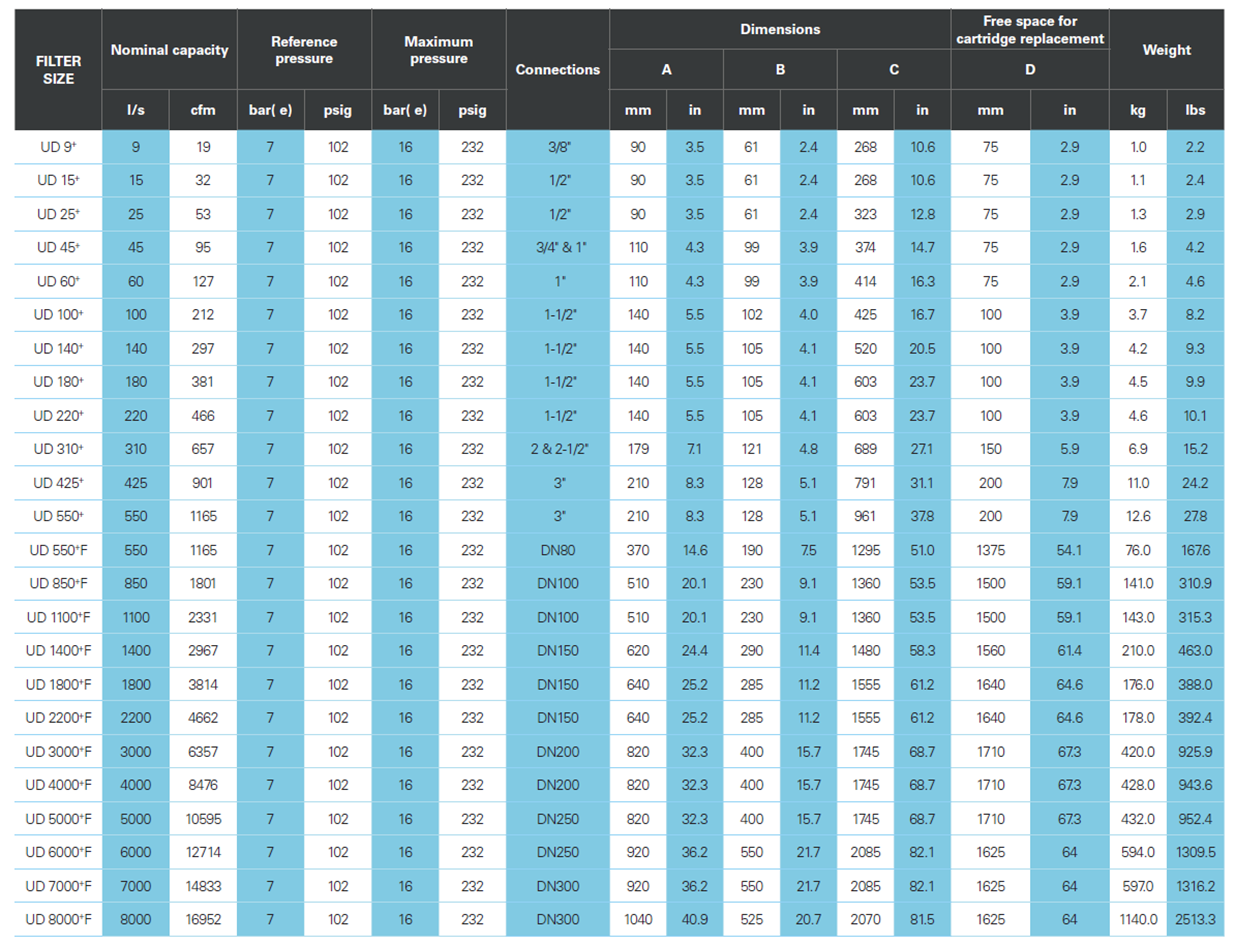The image size is (1236, 945).
Task: Click the DN80 connection cell
Action: pos(557,550)
